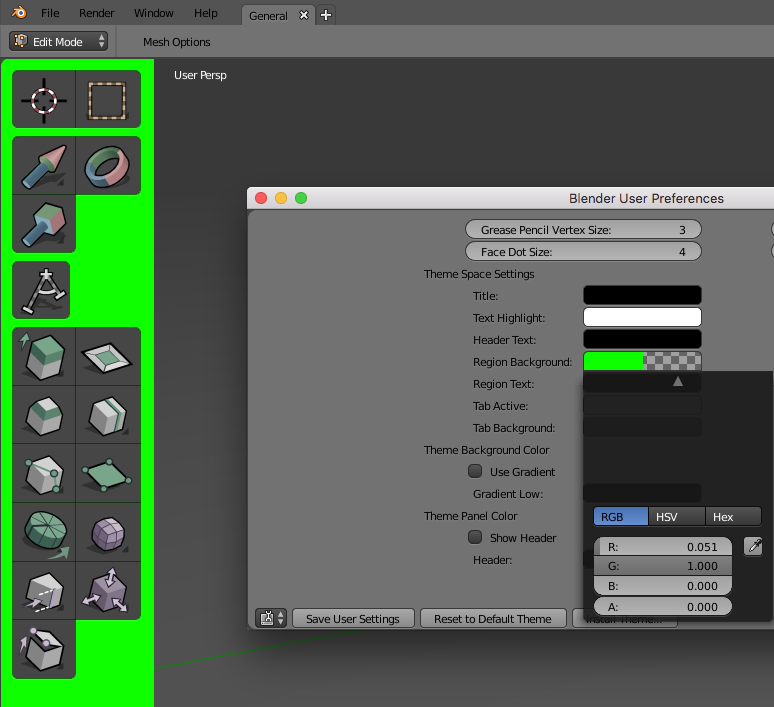Select the Inset Faces tool
Screen dimensions: 774x707
(x=108, y=356)
